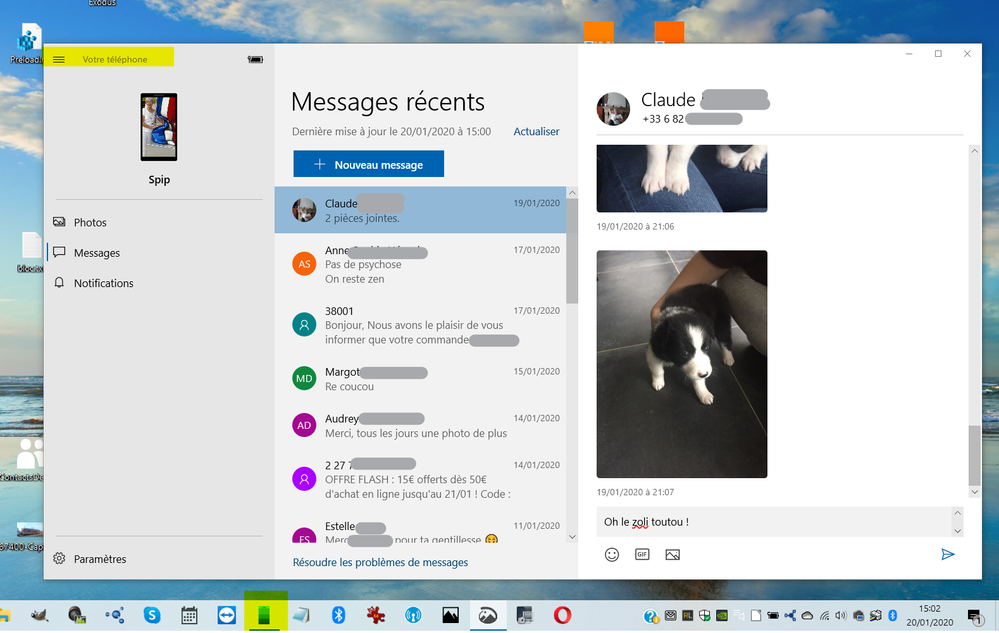Open the Anne conversation "On reste zen"

coord(420,264)
